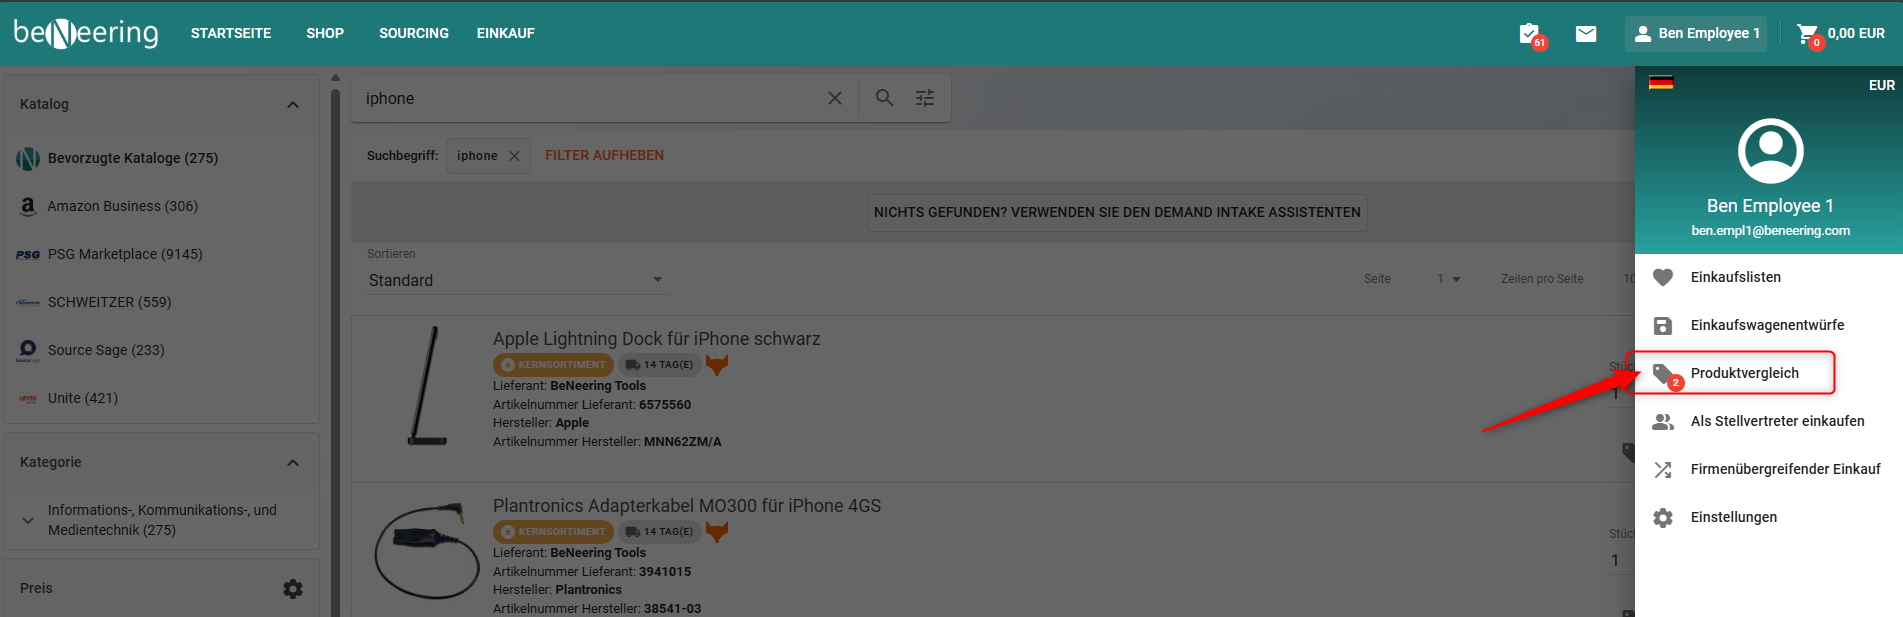Select Produktvergleich from the user menu
Viewport: 1903px width, 617px height.
(x=1744, y=373)
